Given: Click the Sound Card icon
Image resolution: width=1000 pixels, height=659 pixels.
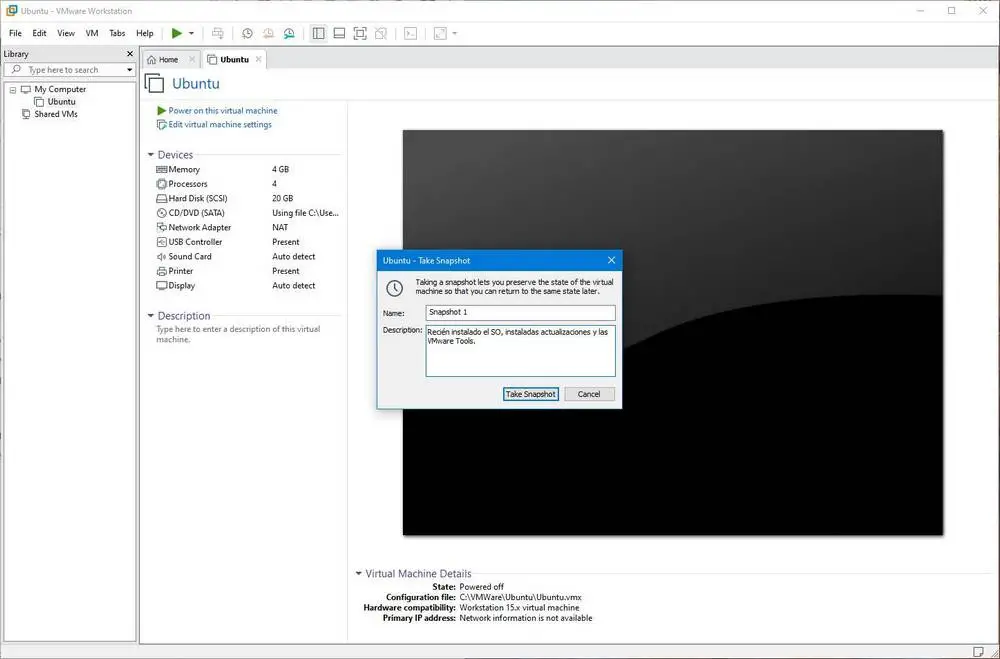Looking at the screenshot, I should (x=162, y=256).
